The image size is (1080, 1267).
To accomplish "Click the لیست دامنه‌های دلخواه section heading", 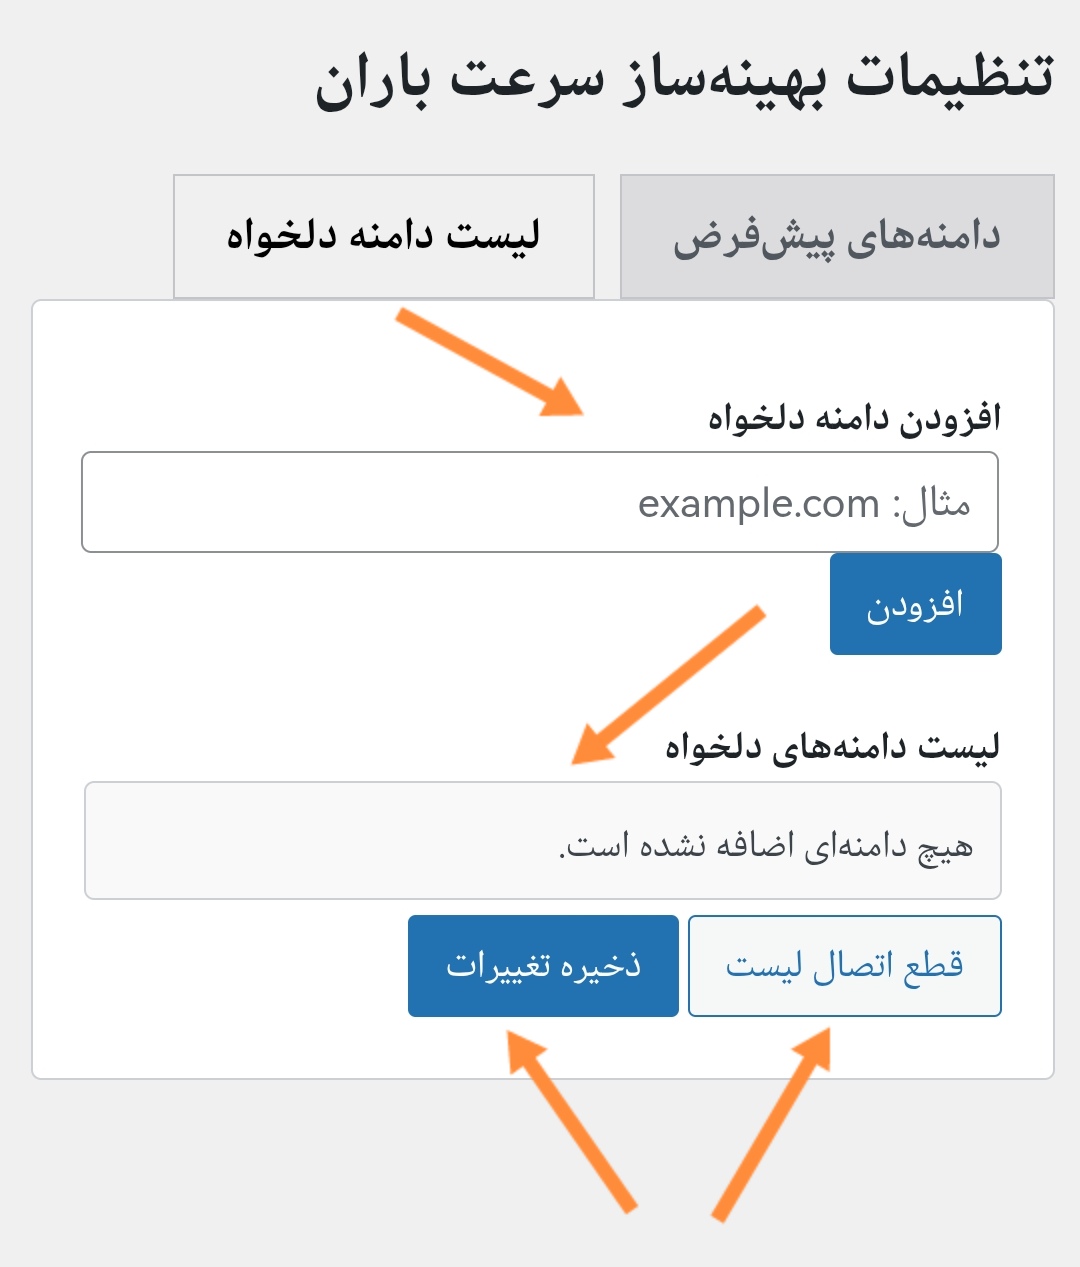I will 833,747.
